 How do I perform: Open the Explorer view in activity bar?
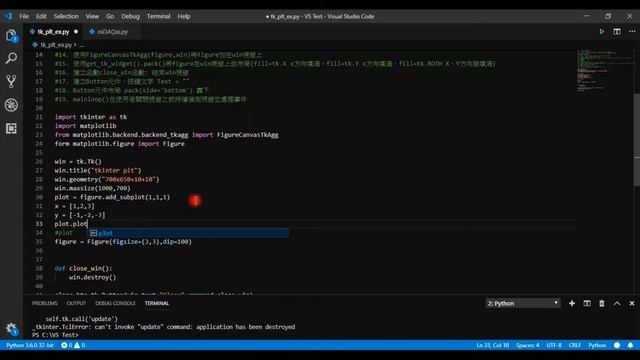click(11, 36)
